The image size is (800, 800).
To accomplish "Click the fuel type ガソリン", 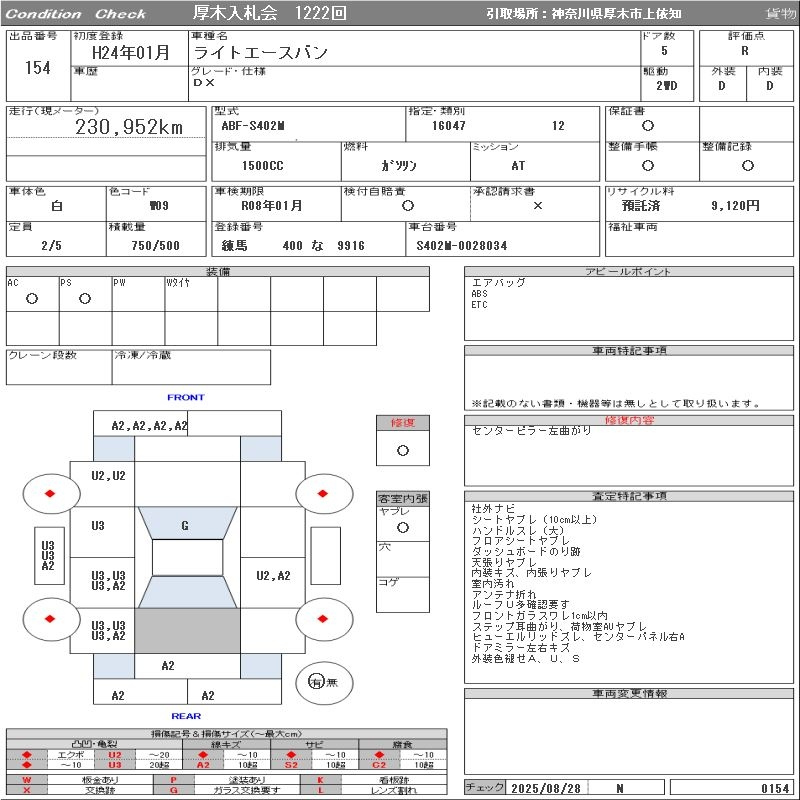I will coord(399,165).
